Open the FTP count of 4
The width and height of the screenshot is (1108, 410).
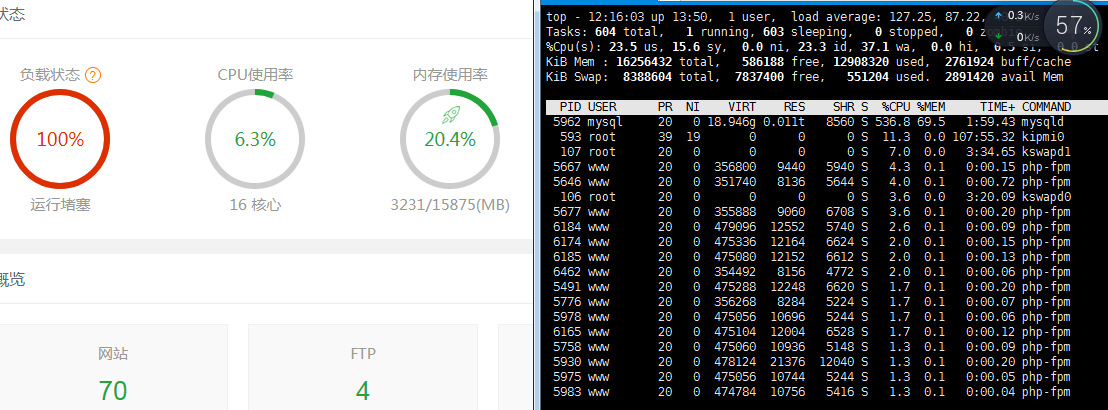click(363, 389)
